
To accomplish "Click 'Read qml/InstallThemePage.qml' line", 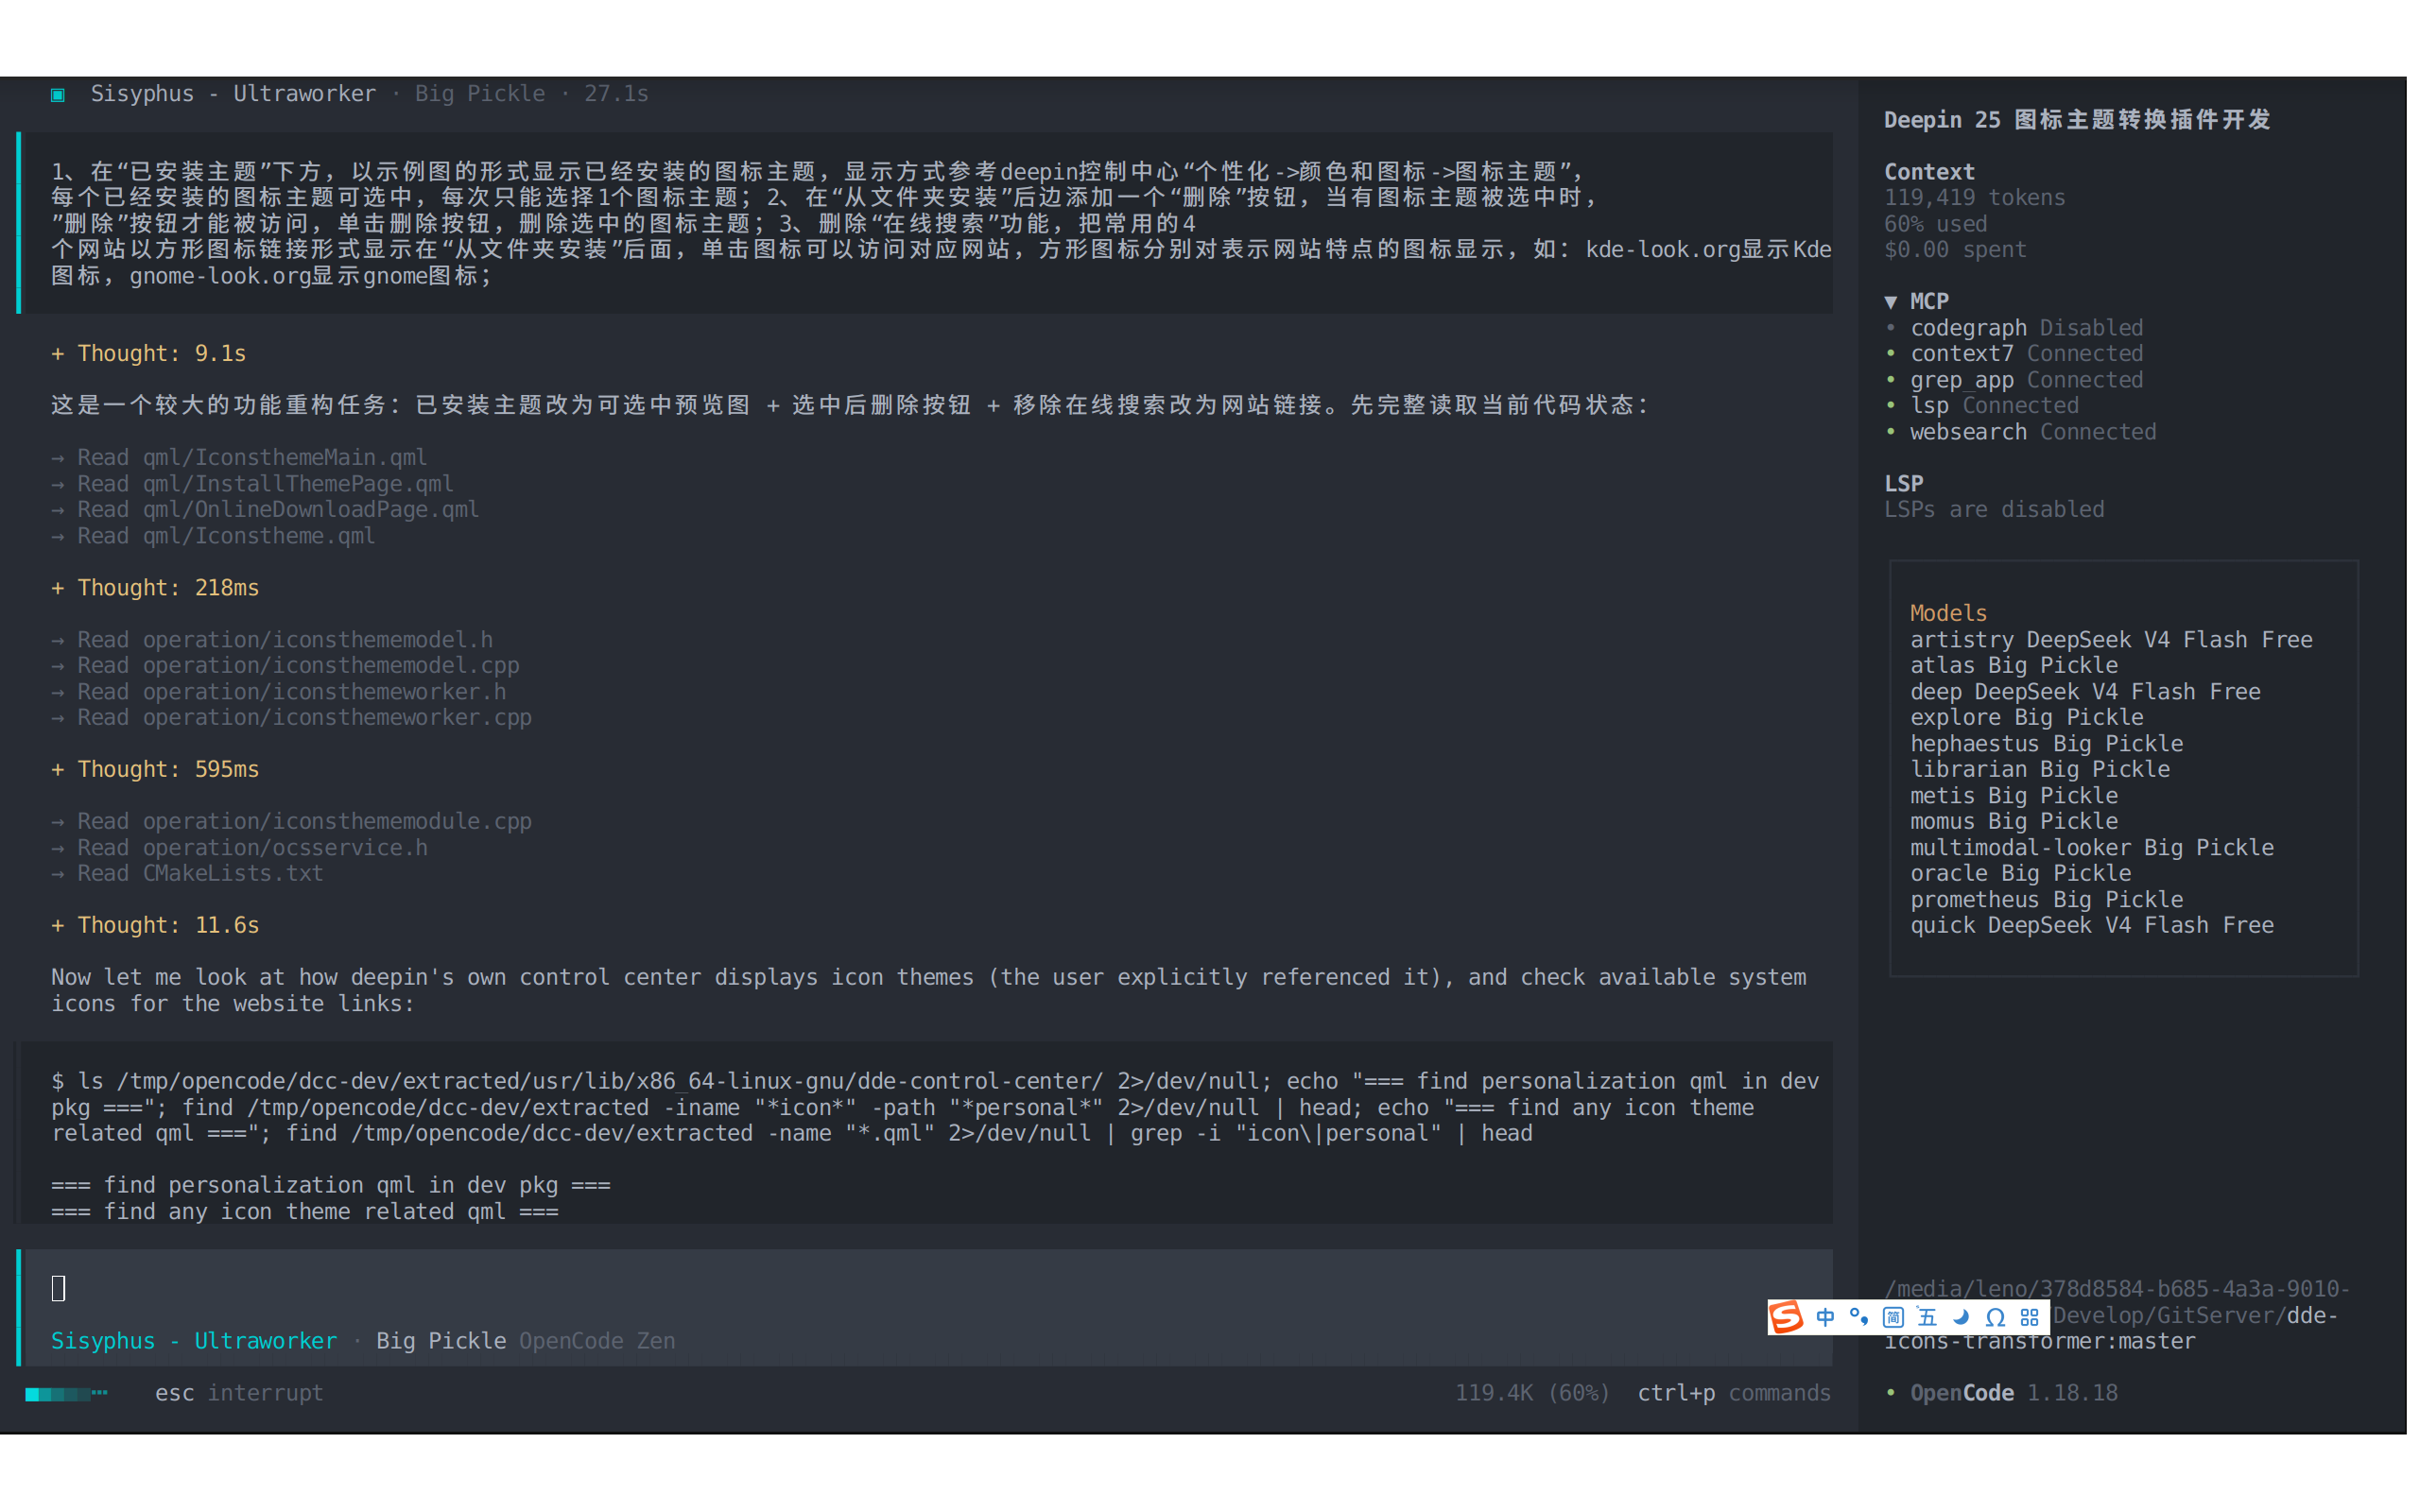I will pos(252,483).
